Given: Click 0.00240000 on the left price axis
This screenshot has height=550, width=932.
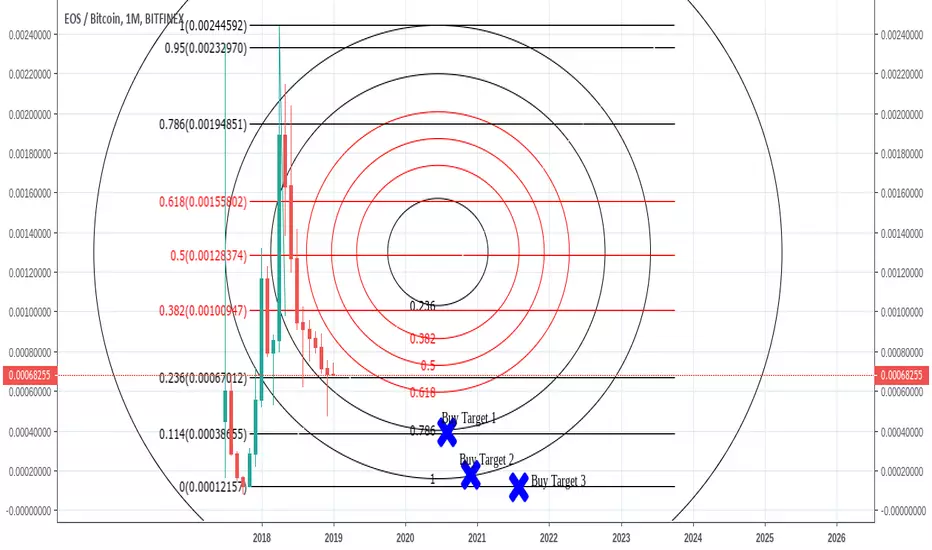Looking at the screenshot, I should [x=30, y=35].
